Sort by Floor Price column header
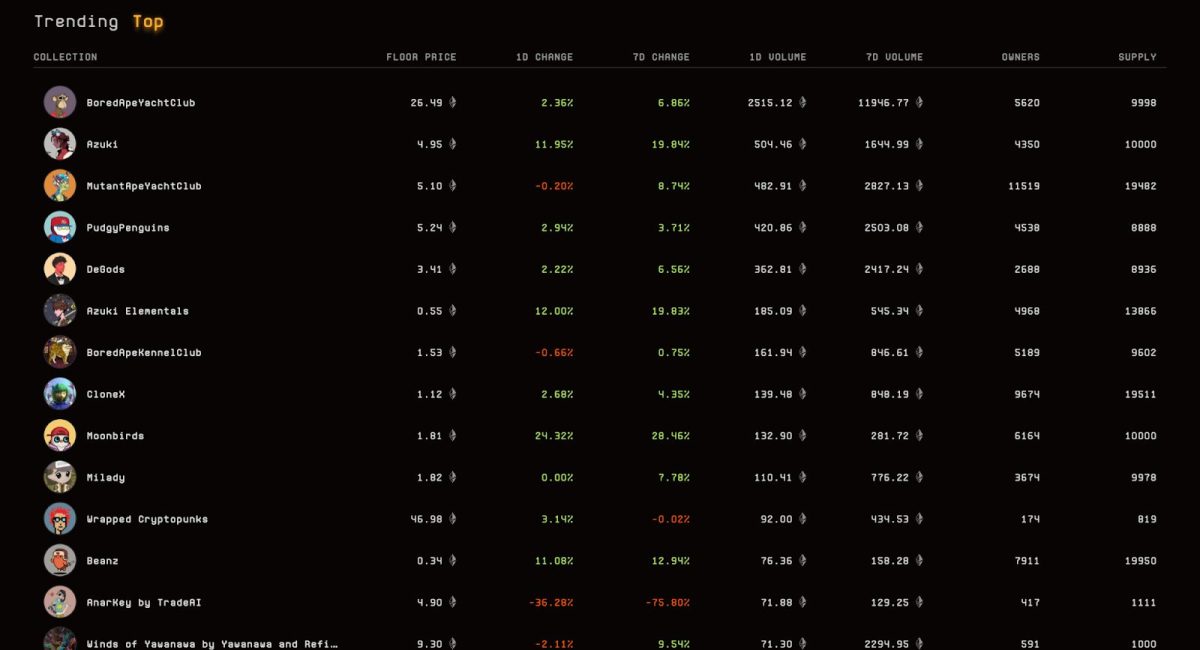Screen dimensions: 1200x650 (x=421, y=57)
